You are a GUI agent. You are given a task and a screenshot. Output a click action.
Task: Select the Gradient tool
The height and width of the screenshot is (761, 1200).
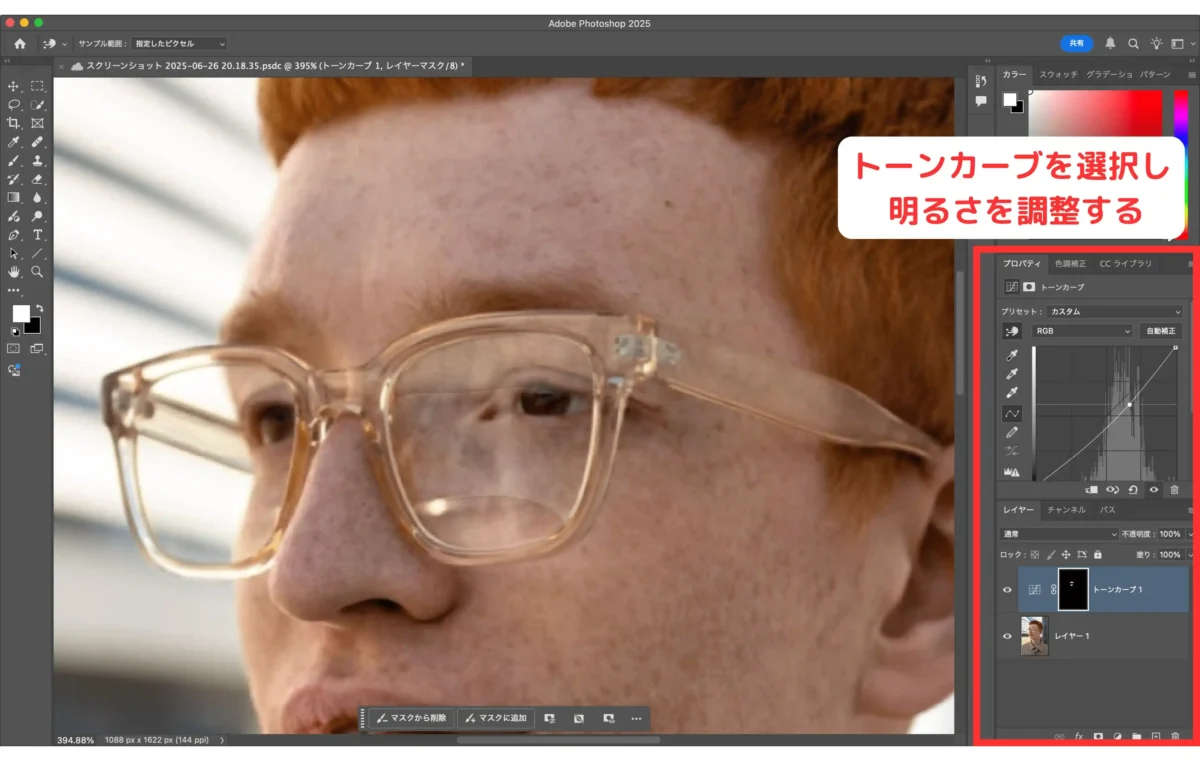pyautogui.click(x=14, y=198)
